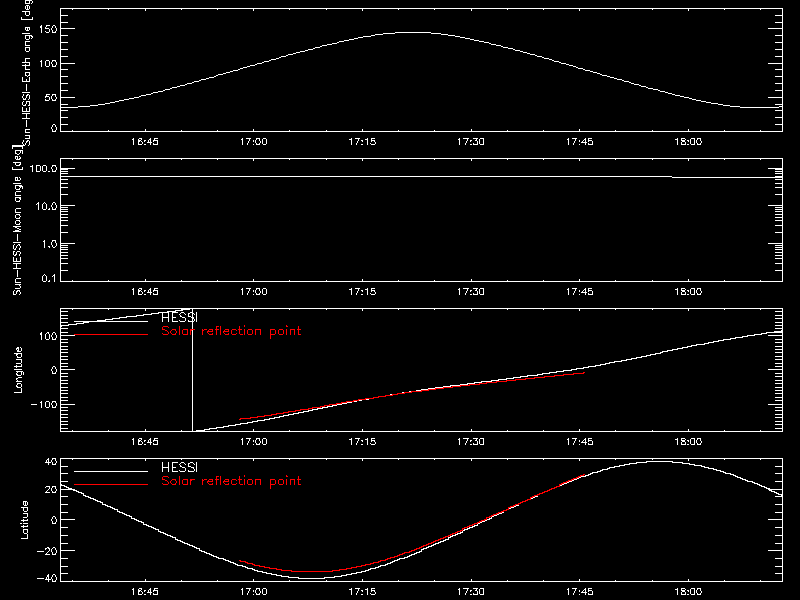Select the 100 tick on Longitude plot
The width and height of the screenshot is (800, 600).
pyautogui.click(x=47, y=336)
